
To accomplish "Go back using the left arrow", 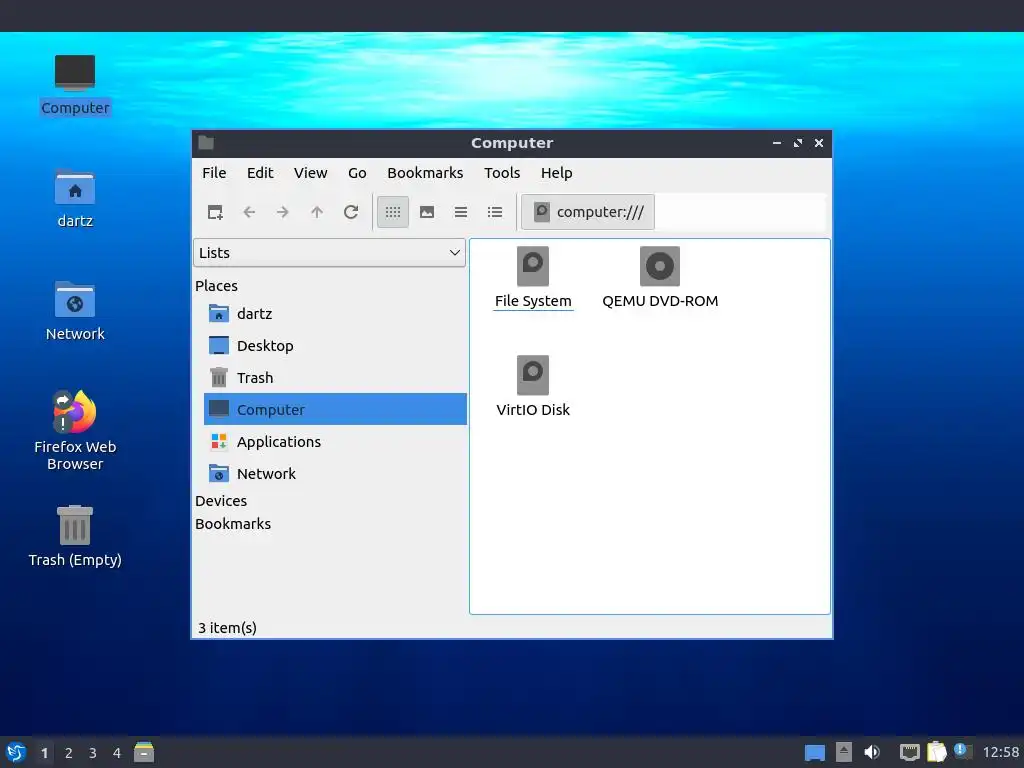I will (x=249, y=212).
